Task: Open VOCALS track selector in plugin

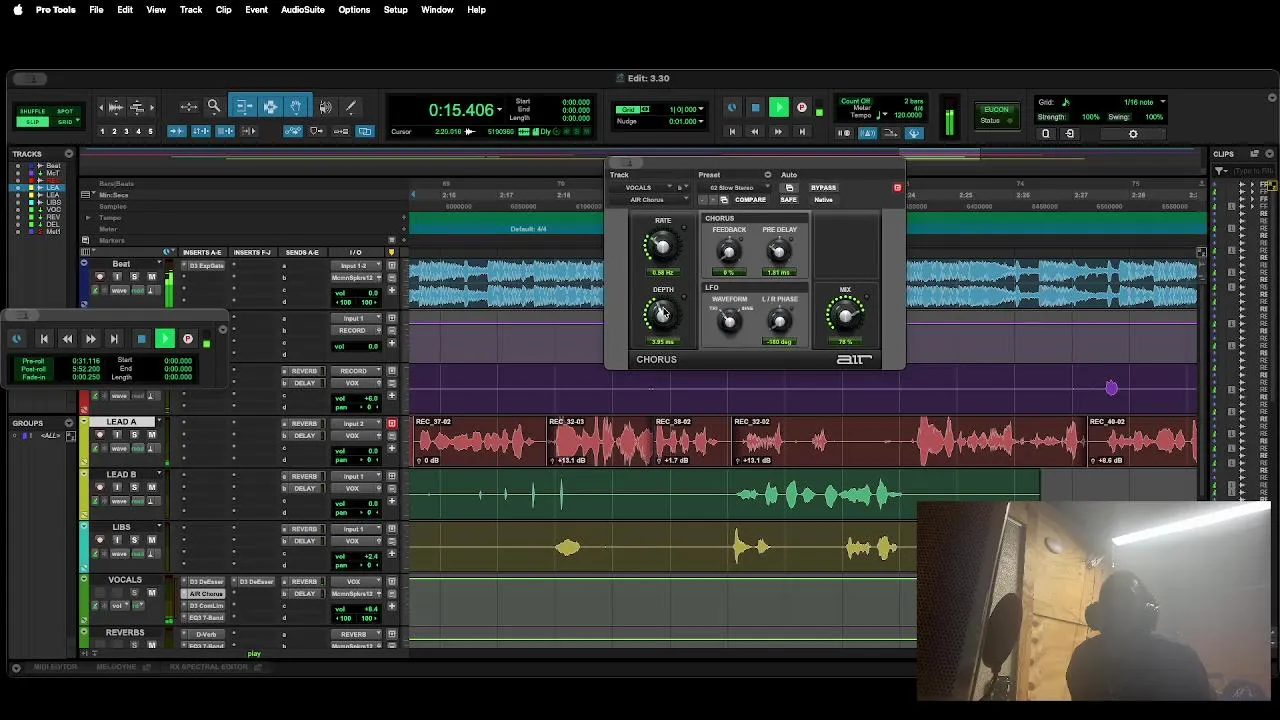Action: [645, 188]
